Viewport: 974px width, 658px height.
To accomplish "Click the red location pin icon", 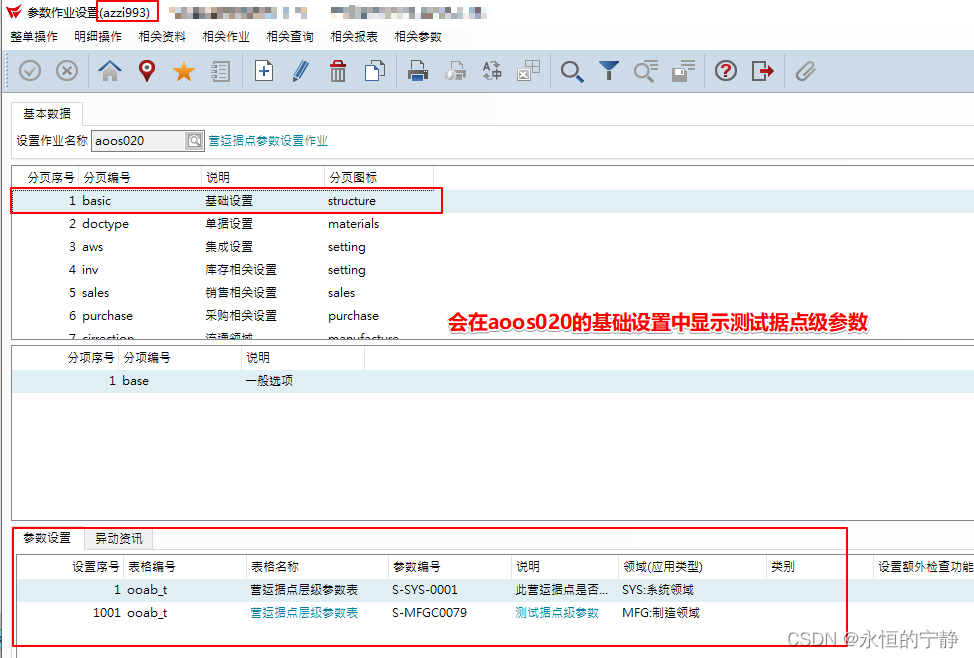I will (x=147, y=71).
